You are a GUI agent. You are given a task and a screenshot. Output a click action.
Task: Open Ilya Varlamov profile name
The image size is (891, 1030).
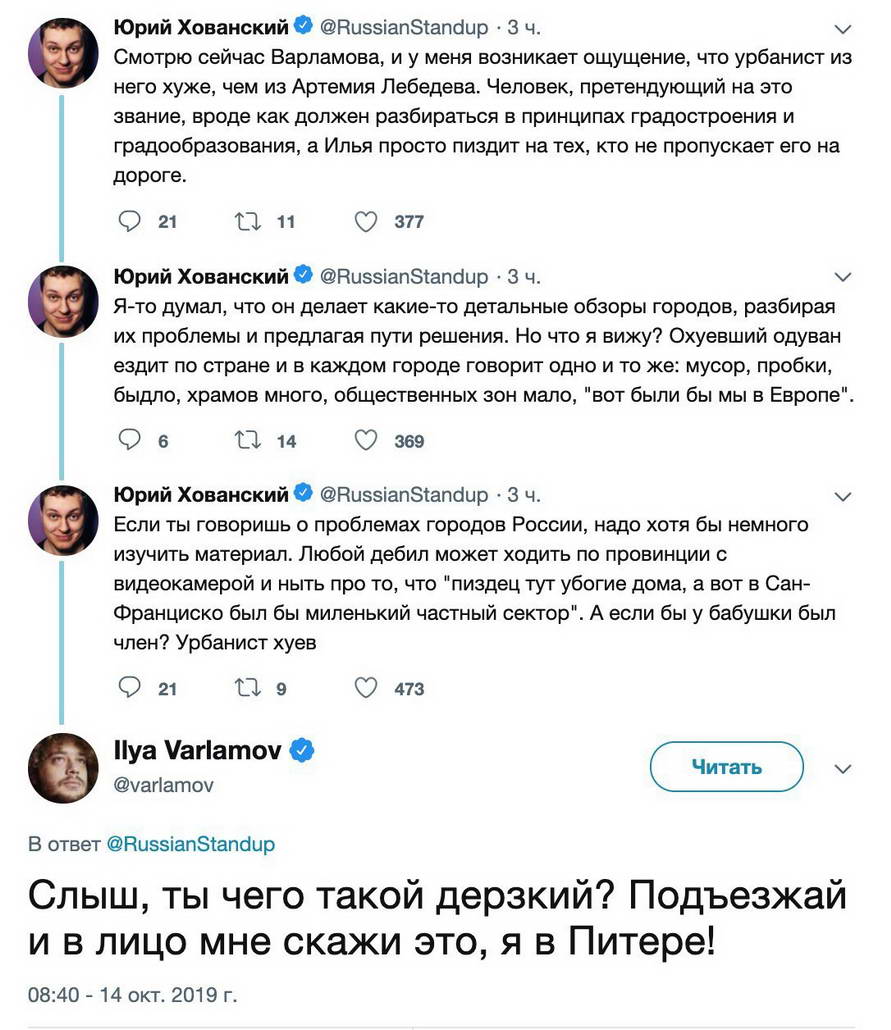pos(197,750)
